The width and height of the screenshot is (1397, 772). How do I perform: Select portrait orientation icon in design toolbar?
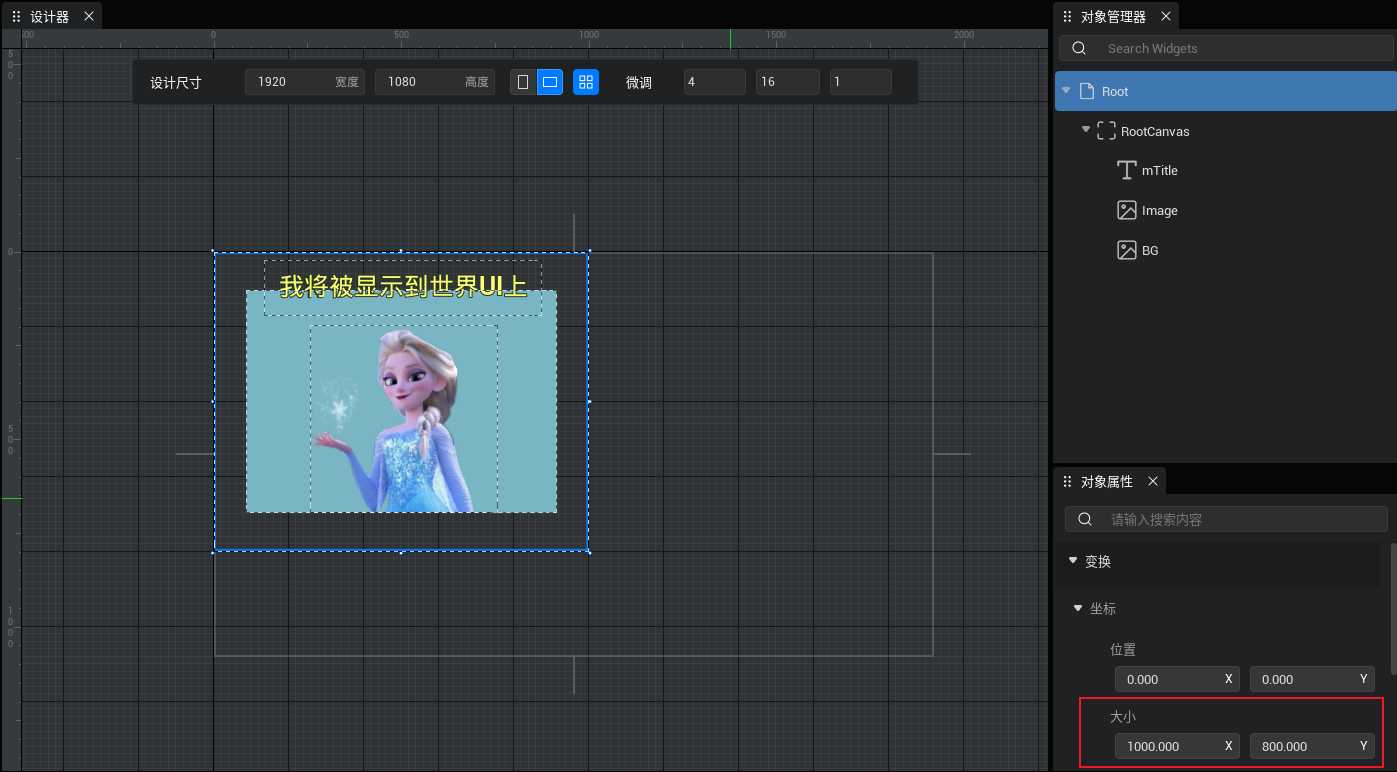click(523, 82)
